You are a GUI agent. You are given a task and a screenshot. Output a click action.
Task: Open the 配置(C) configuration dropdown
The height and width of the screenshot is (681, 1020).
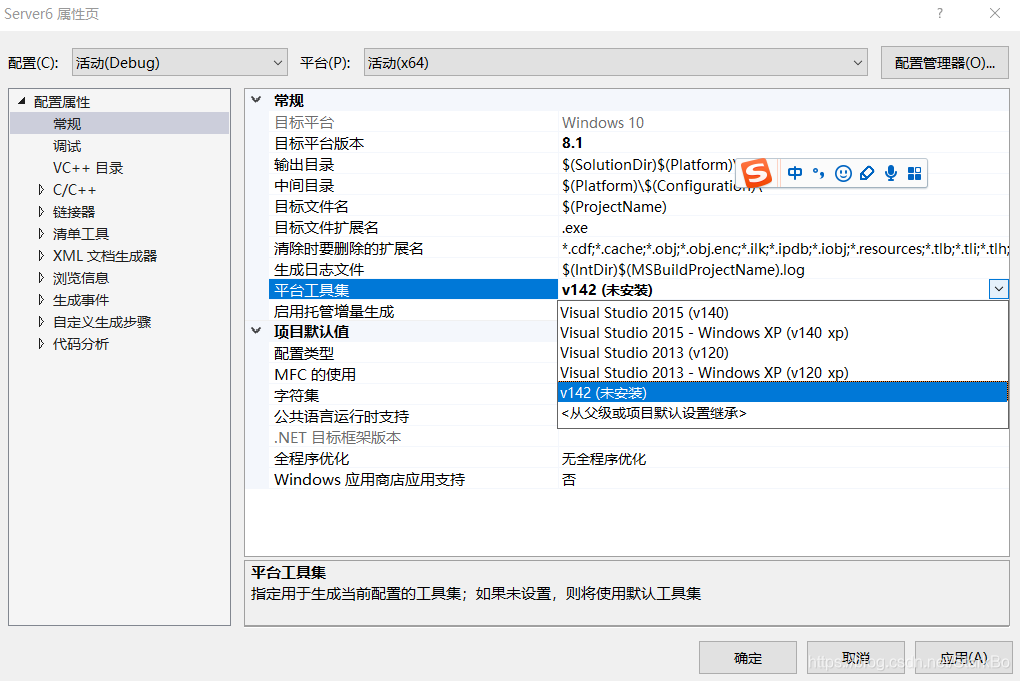pos(180,62)
